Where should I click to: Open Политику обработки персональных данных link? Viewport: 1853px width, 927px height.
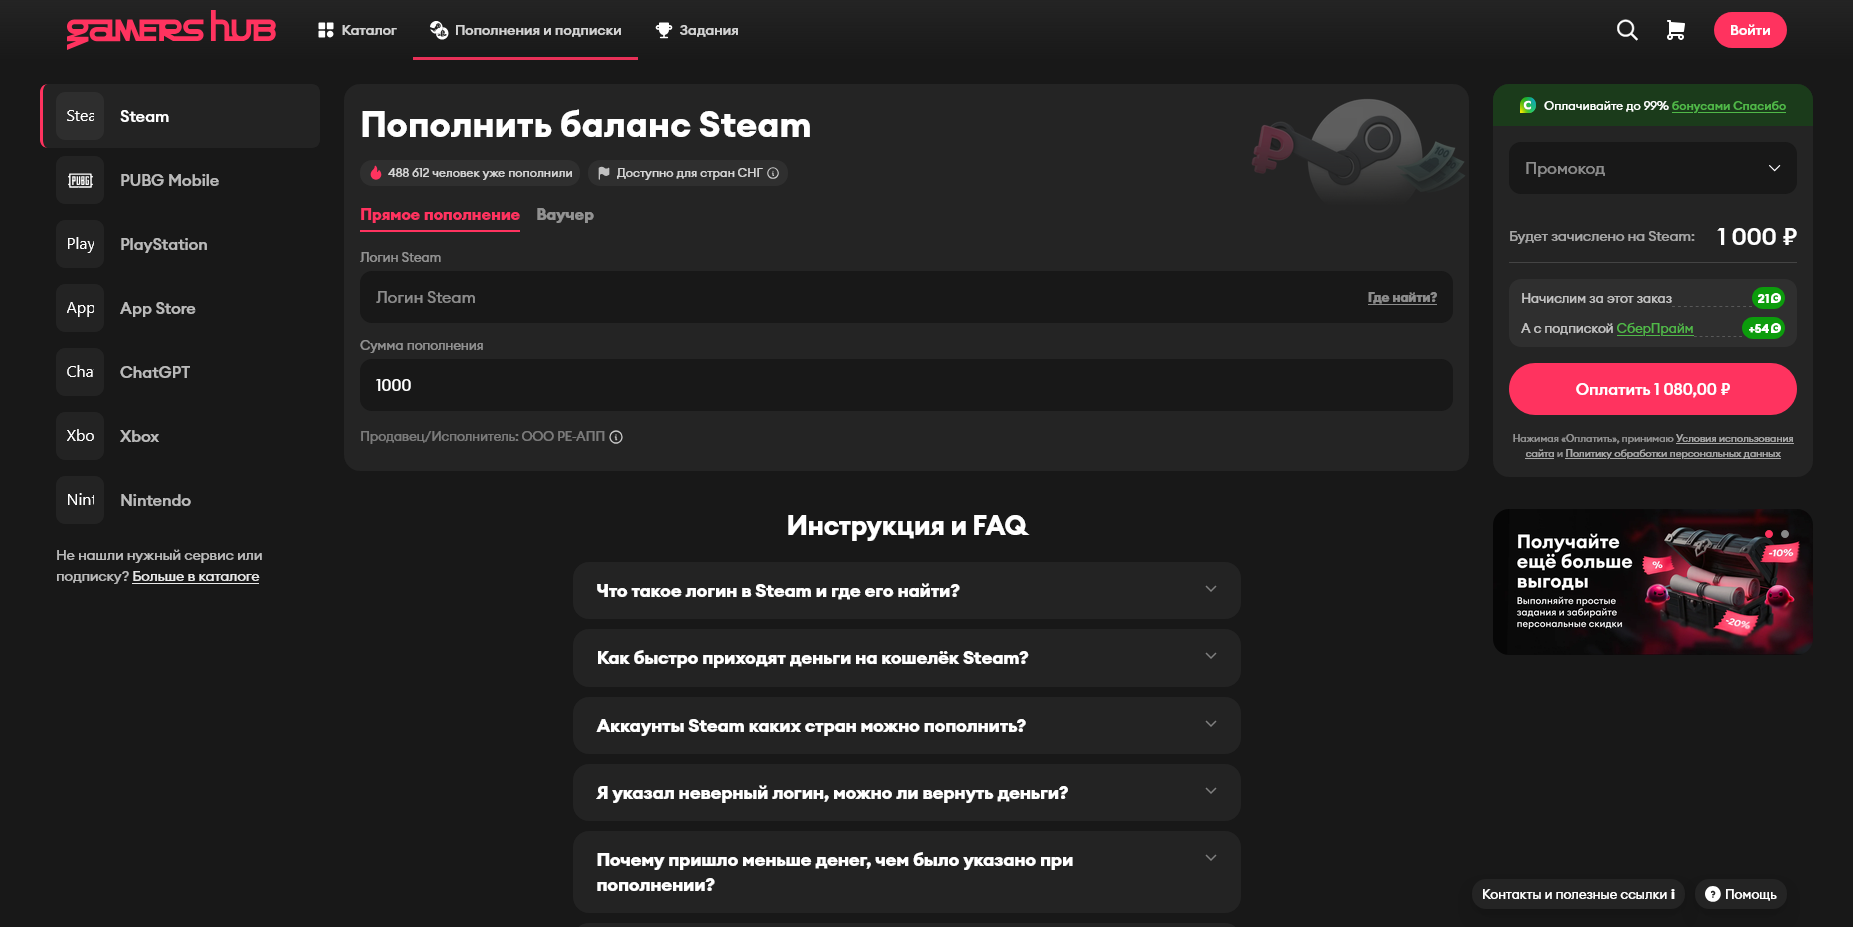(x=1673, y=453)
